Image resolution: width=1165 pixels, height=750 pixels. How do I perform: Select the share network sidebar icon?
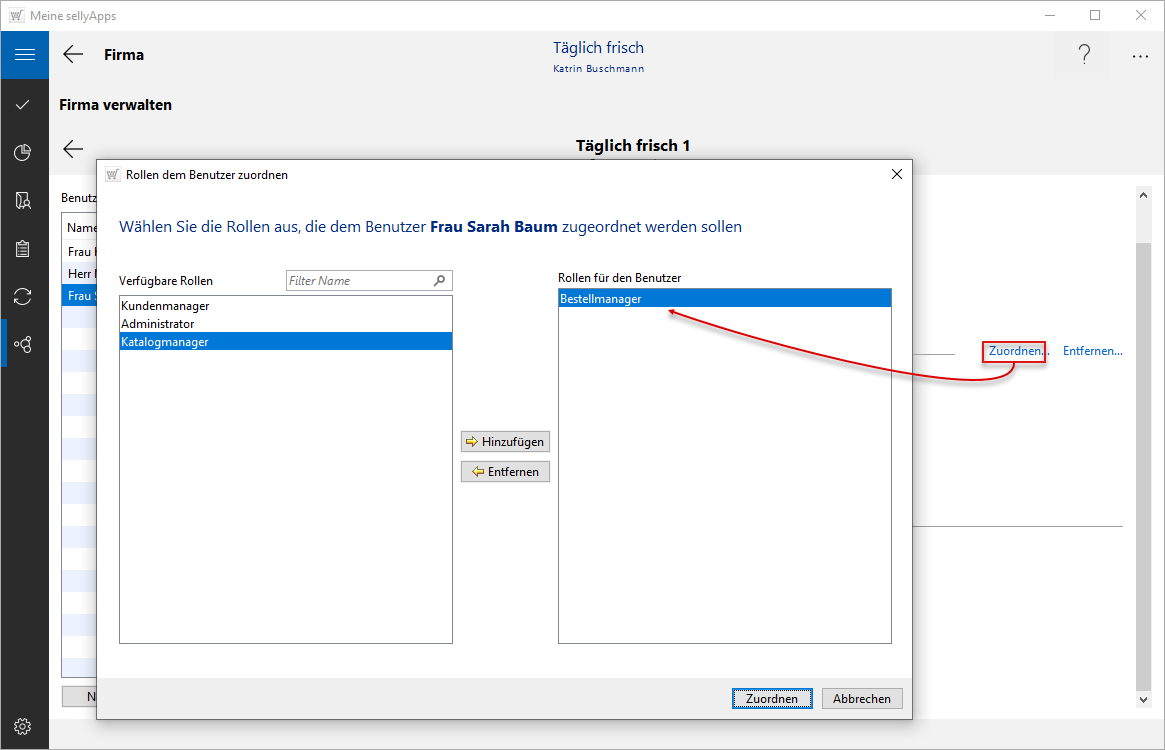(x=24, y=344)
